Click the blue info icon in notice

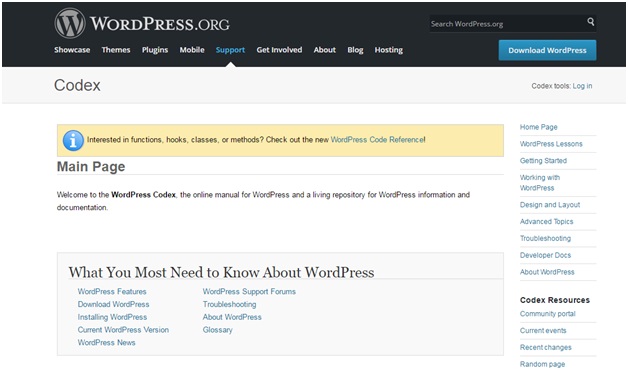click(x=73, y=141)
